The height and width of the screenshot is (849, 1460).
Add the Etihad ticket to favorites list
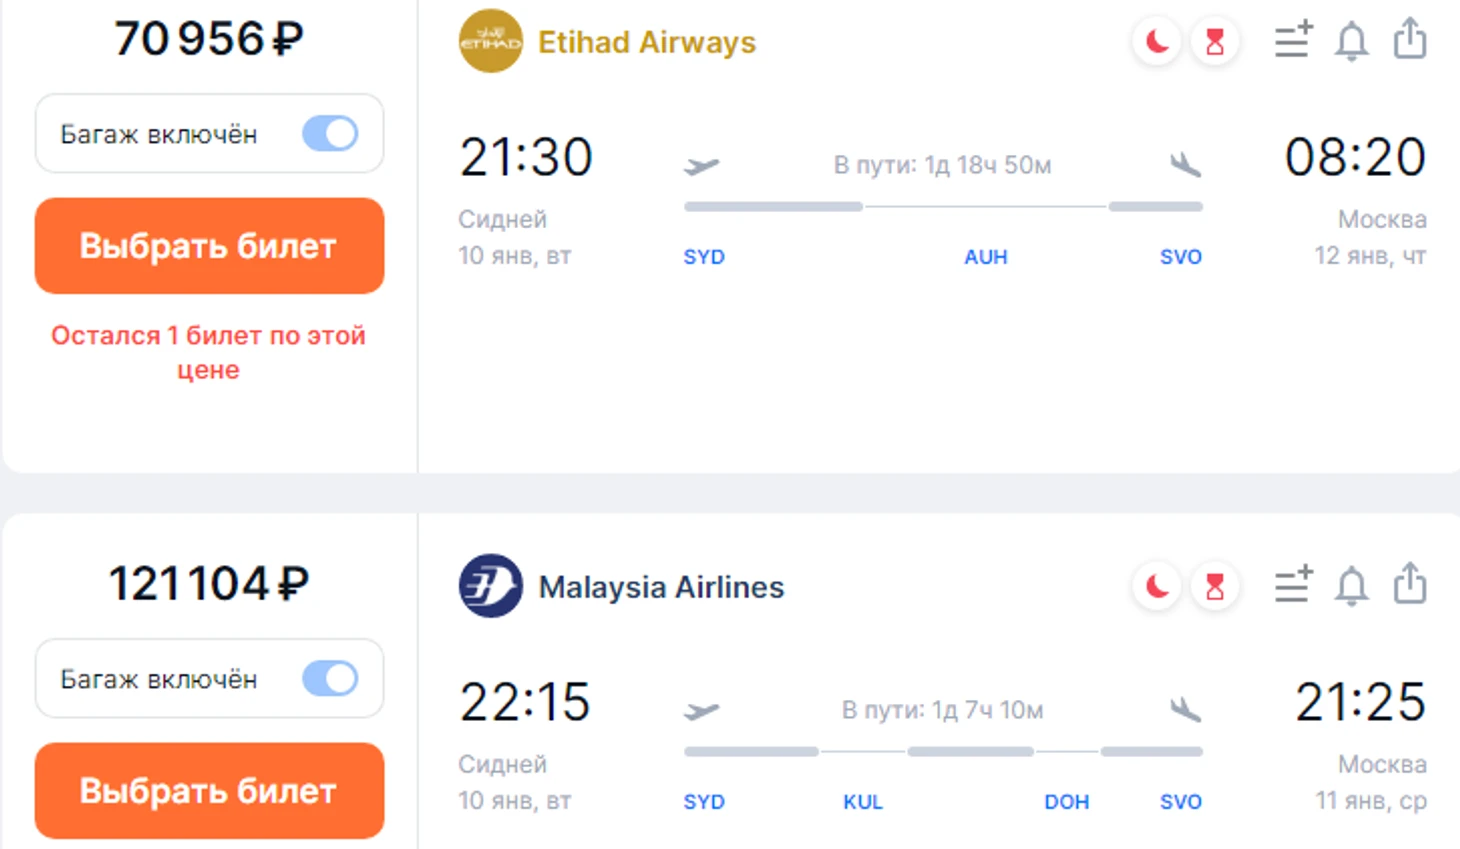(x=1293, y=40)
